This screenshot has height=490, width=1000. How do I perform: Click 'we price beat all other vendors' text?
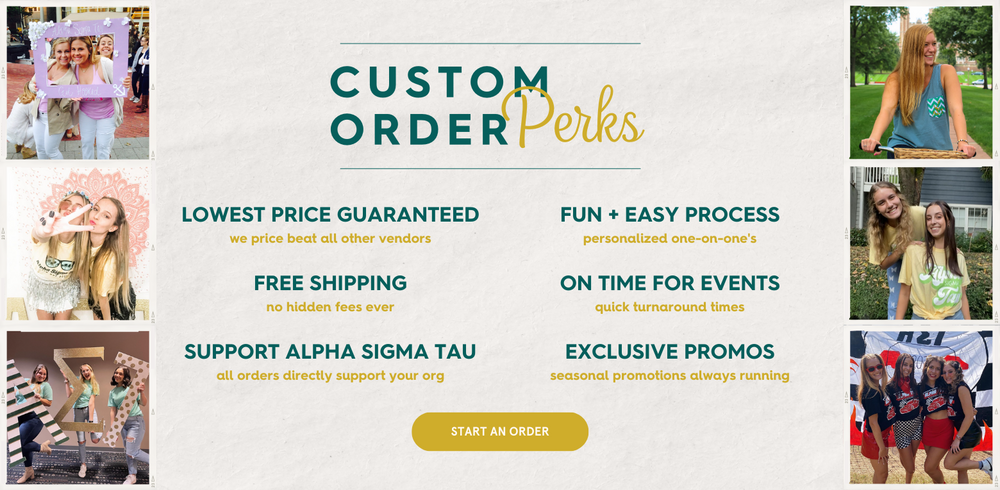pyautogui.click(x=330, y=239)
